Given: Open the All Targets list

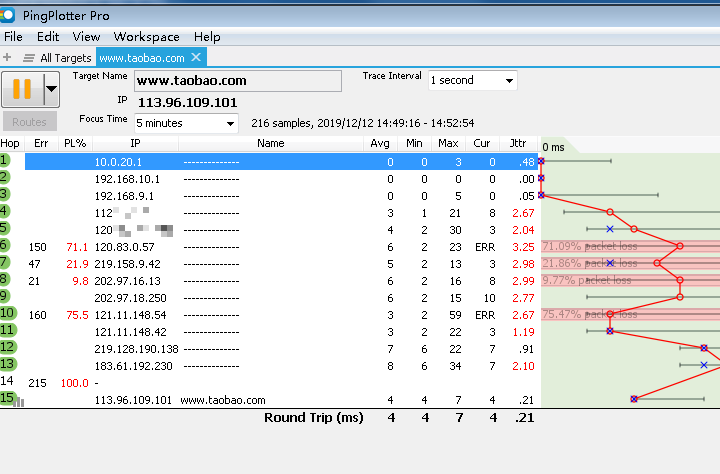Looking at the screenshot, I should [x=57, y=58].
